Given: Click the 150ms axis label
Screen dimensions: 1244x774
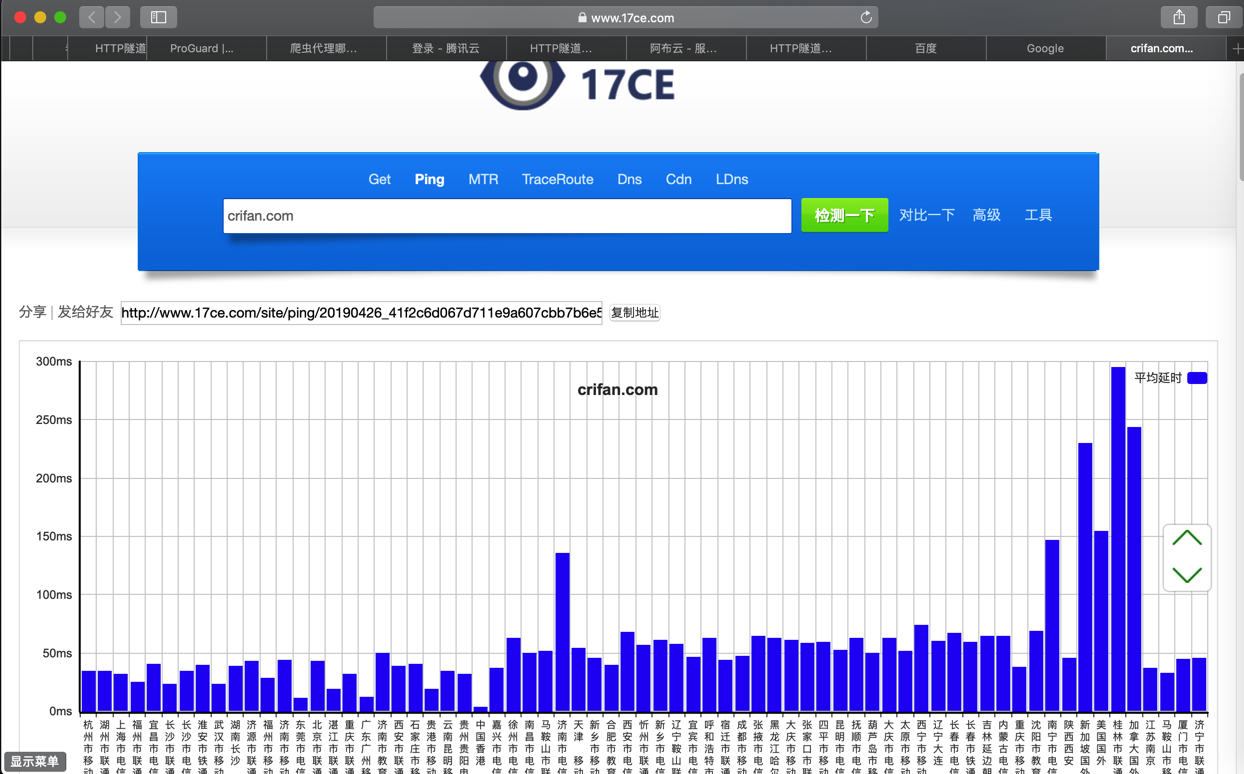Looking at the screenshot, I should (x=54, y=536).
